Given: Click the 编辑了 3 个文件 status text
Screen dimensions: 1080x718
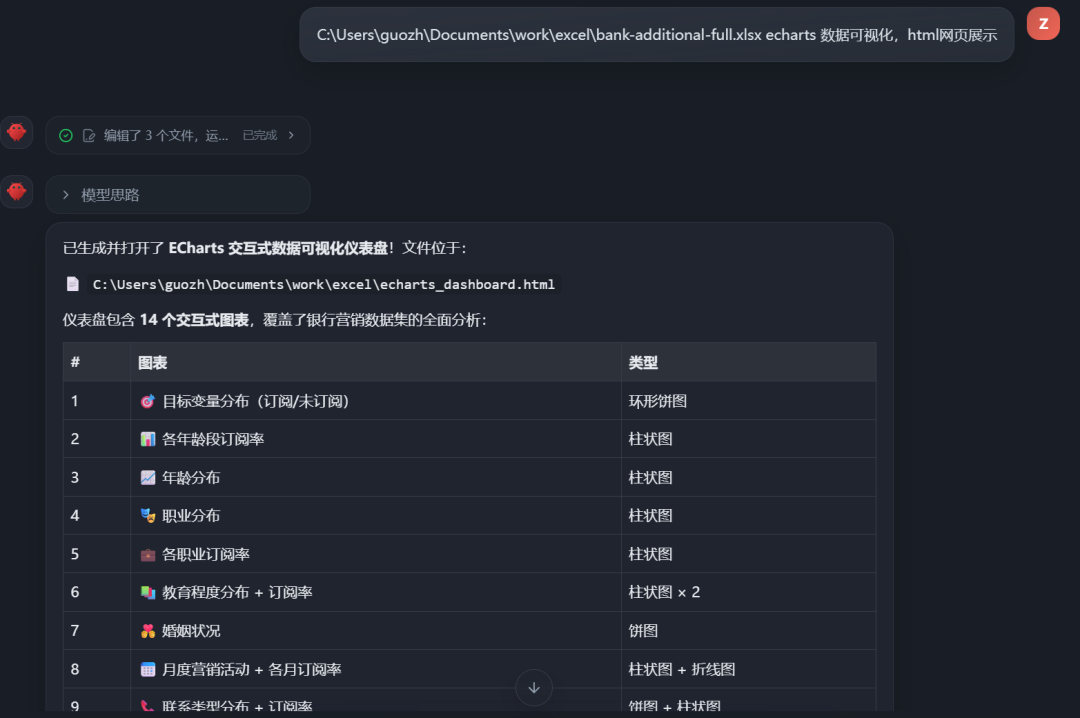Looking at the screenshot, I should coord(166,136).
